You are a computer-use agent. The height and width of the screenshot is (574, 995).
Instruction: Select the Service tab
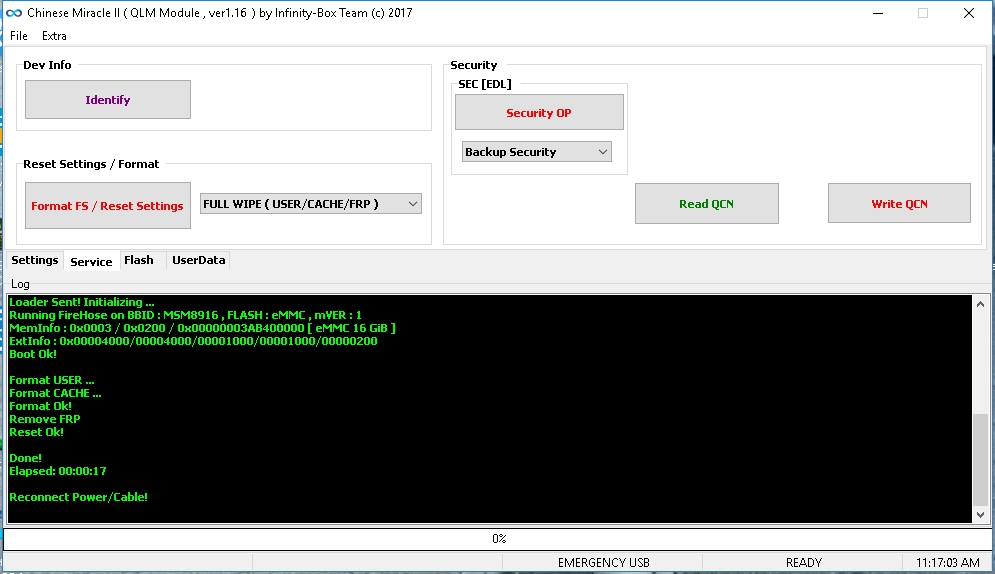(91, 261)
